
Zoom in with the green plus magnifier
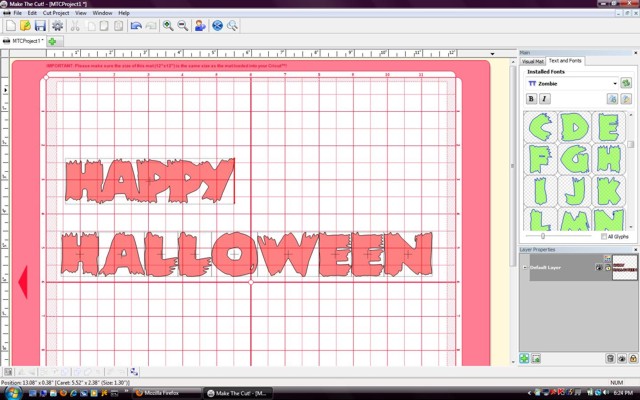click(168, 26)
